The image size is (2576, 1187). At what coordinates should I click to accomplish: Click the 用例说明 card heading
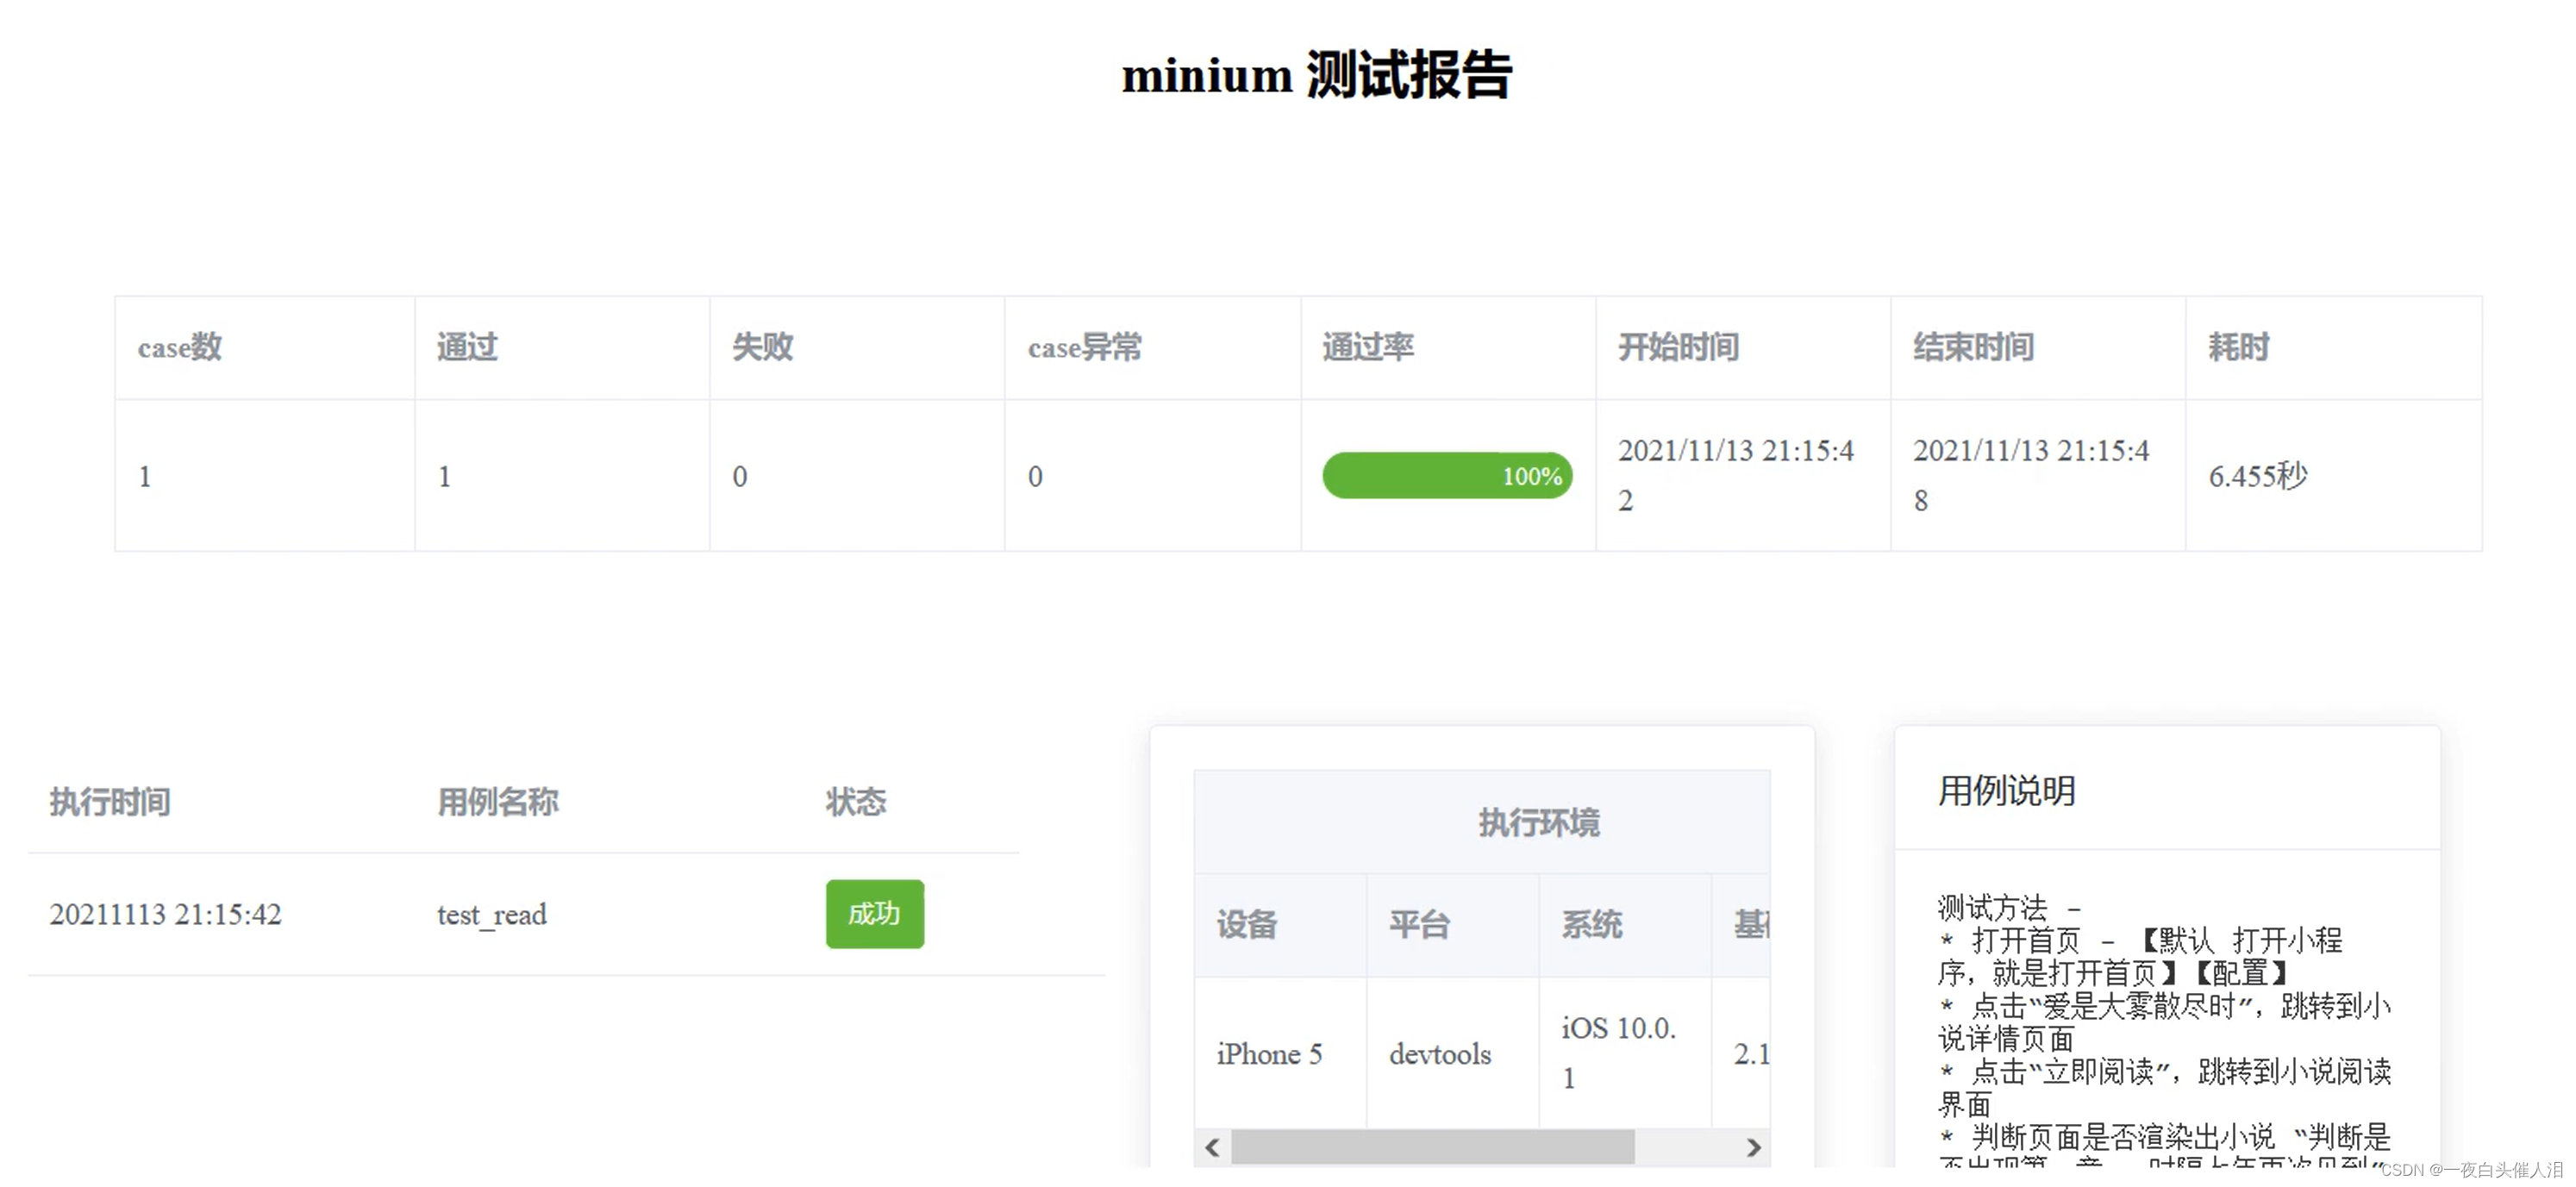(x=2007, y=791)
